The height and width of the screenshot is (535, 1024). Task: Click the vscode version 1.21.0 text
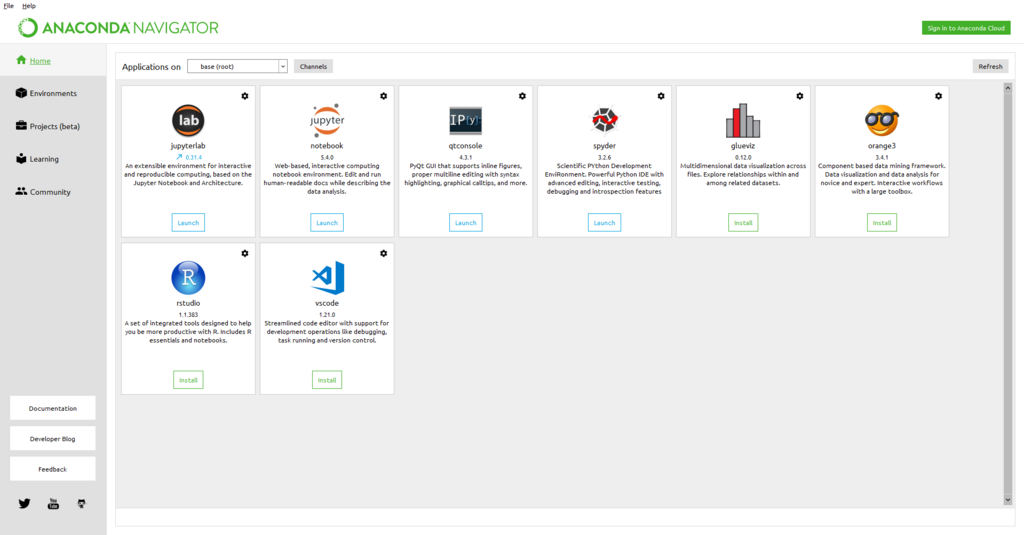click(x=327, y=315)
